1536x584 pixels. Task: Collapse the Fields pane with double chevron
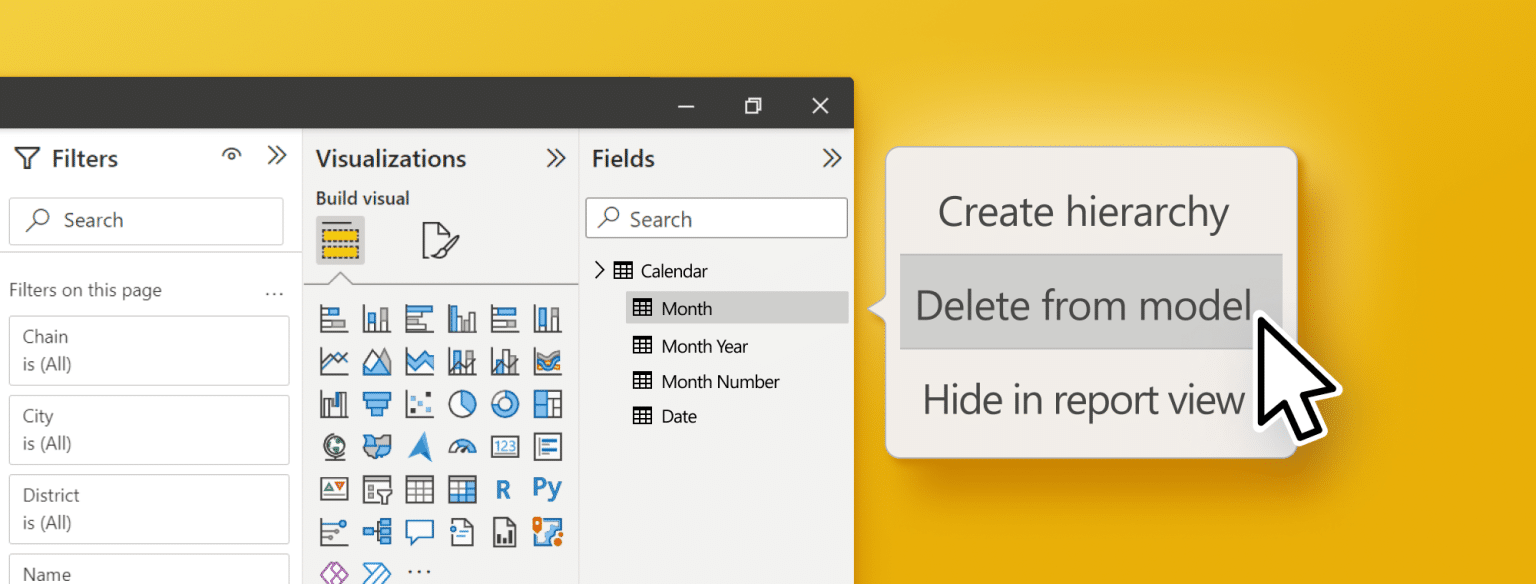(831, 157)
